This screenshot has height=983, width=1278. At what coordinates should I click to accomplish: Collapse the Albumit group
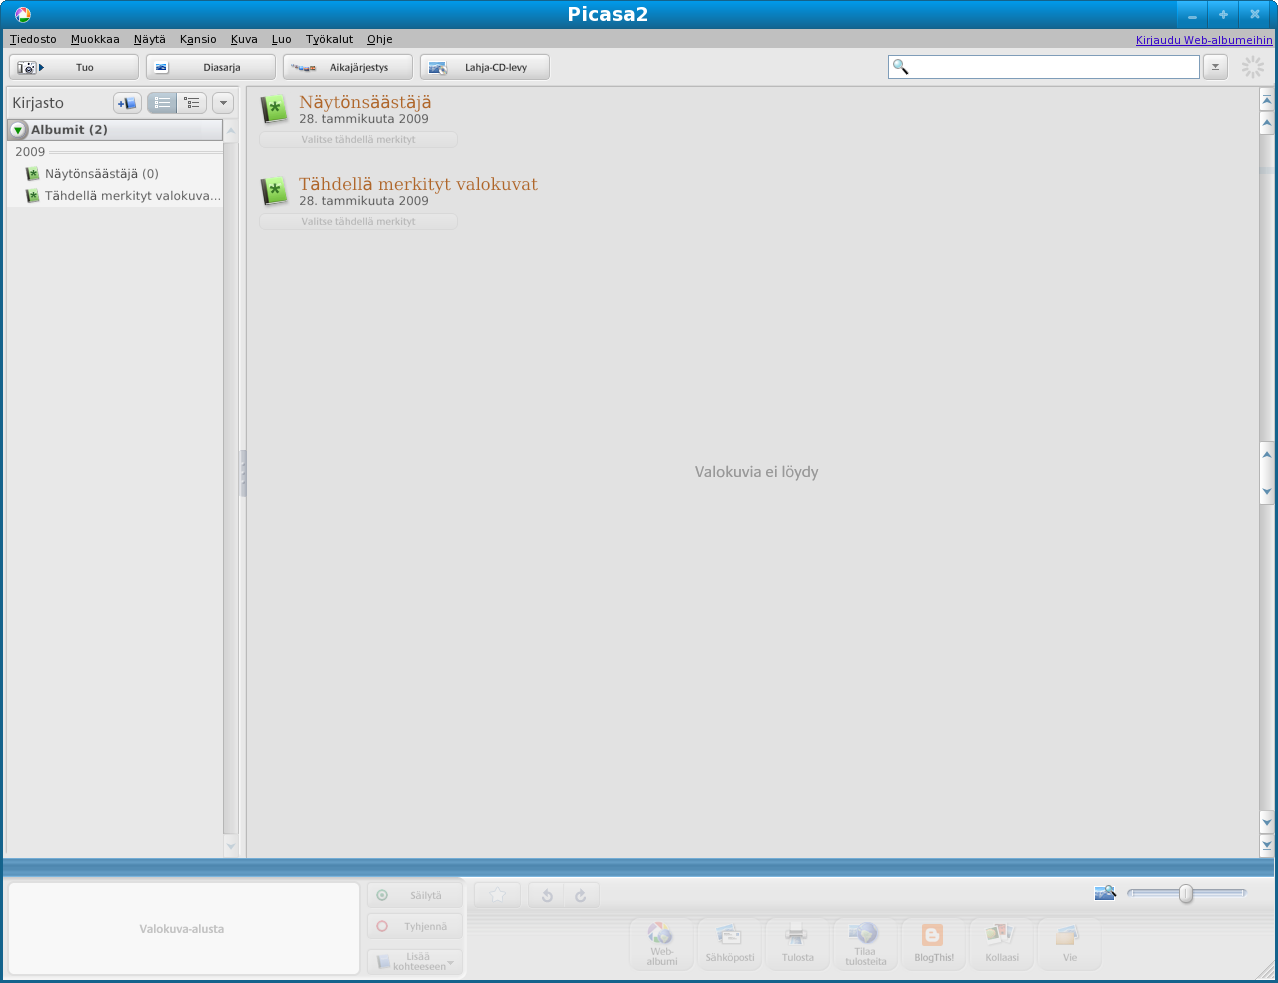[x=18, y=130]
